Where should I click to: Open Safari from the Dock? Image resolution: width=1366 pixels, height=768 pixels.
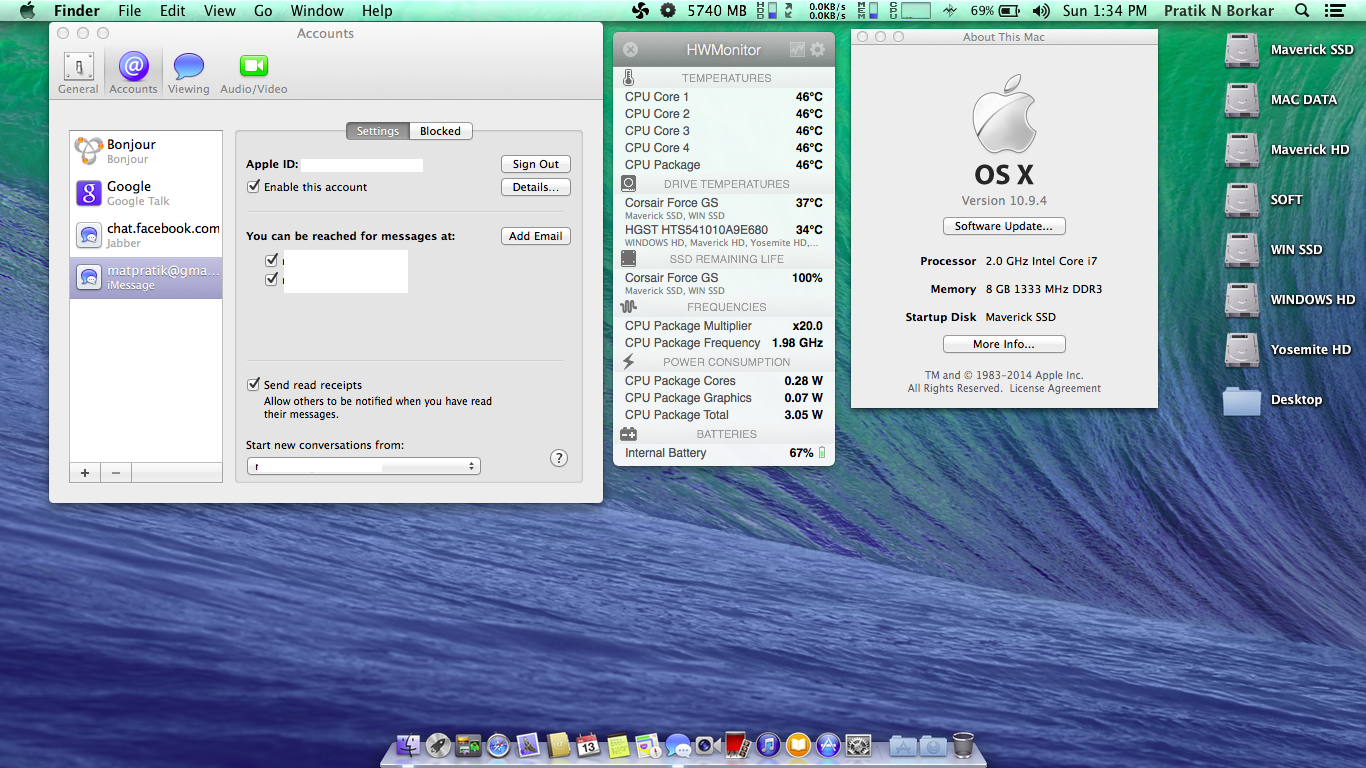tap(498, 744)
